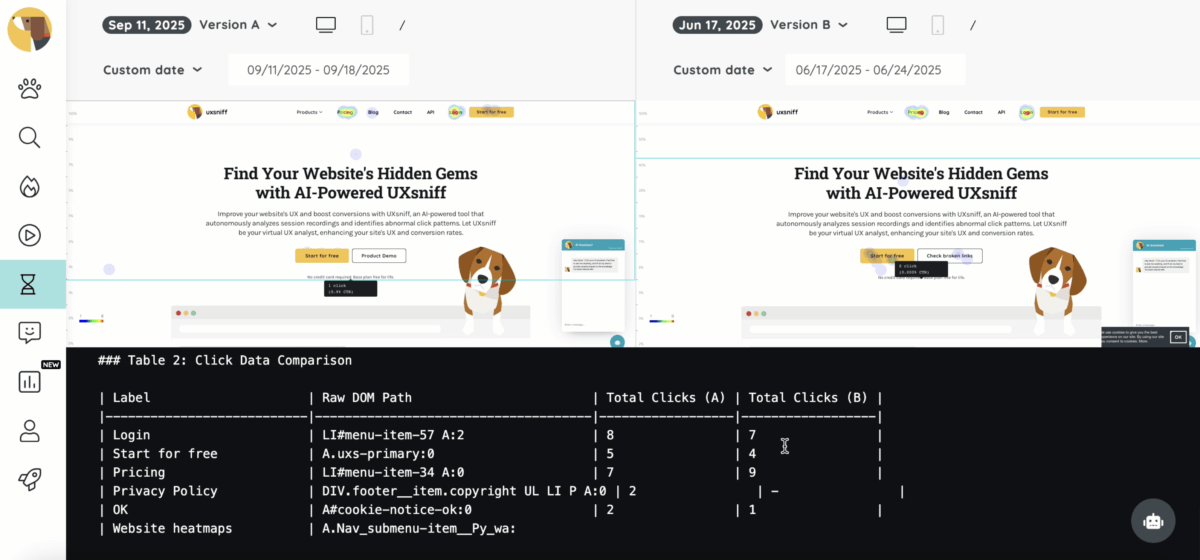Viewport: 1200px width, 560px height.
Task: Select the highlighted hourglass sidebar icon
Action: 30,284
